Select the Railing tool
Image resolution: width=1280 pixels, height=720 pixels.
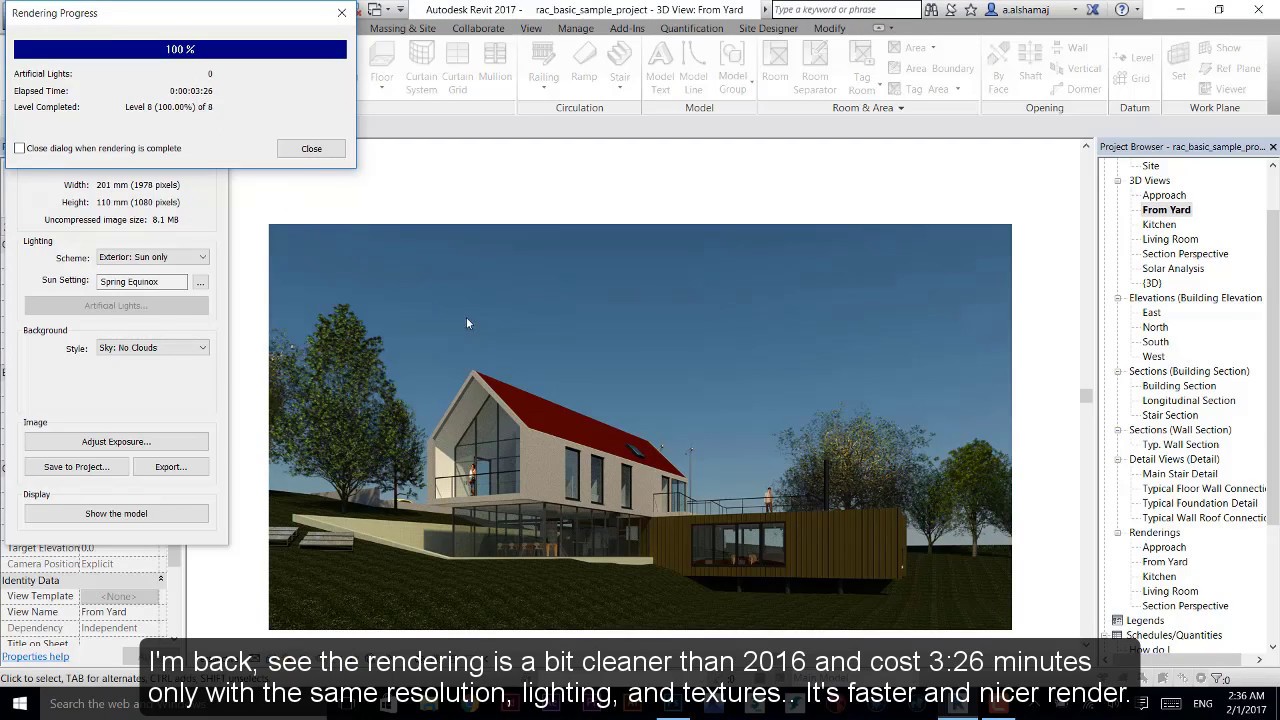(544, 65)
